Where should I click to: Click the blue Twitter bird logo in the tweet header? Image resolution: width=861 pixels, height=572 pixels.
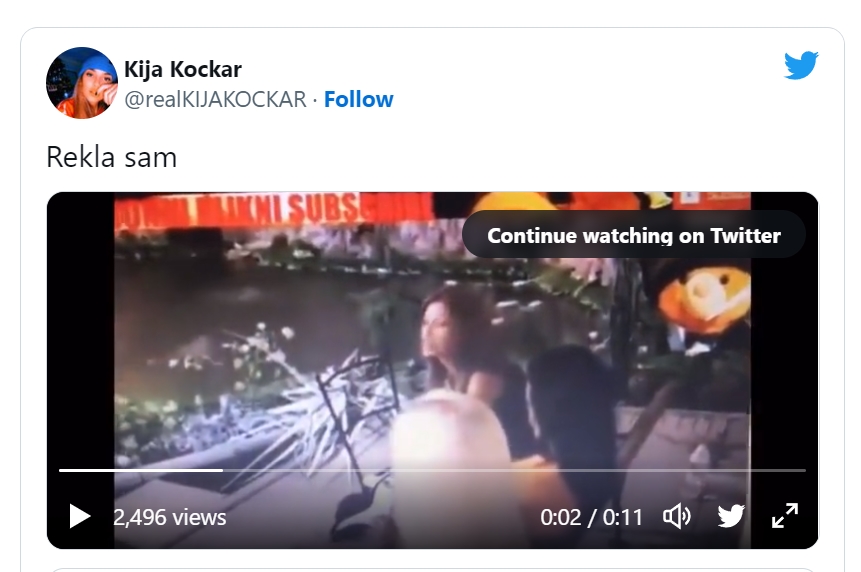click(x=801, y=66)
